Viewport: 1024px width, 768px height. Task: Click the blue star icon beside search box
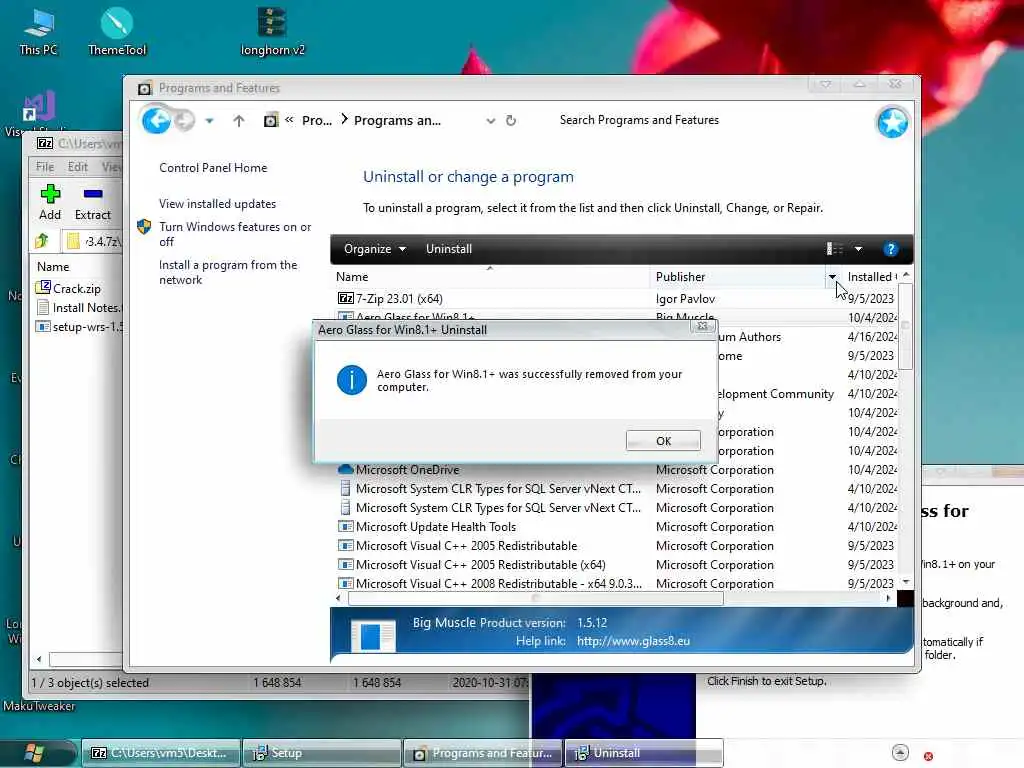pos(892,122)
